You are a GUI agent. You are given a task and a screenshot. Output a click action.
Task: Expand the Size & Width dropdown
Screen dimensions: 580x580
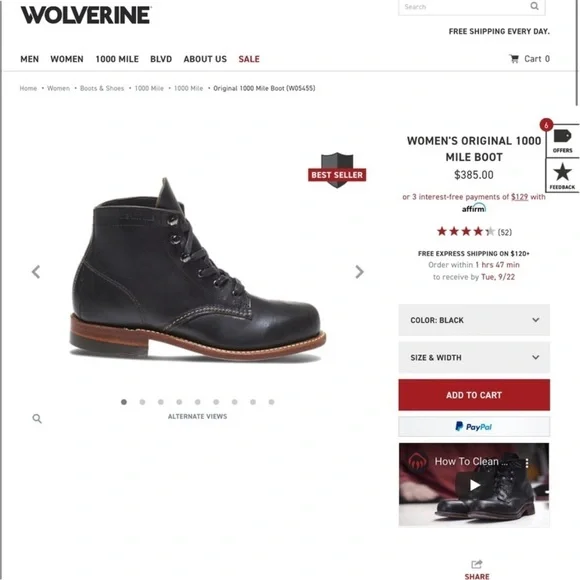coord(474,357)
